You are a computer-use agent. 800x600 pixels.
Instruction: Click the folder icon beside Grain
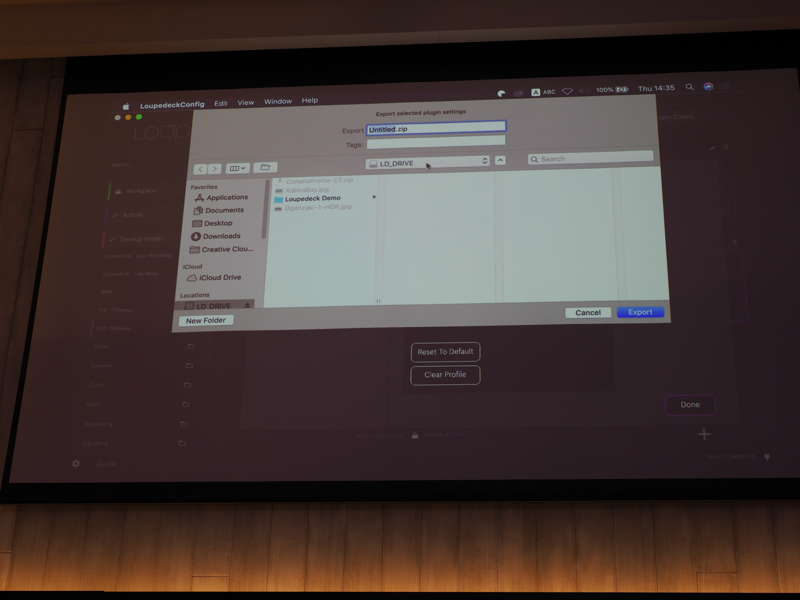(x=186, y=404)
